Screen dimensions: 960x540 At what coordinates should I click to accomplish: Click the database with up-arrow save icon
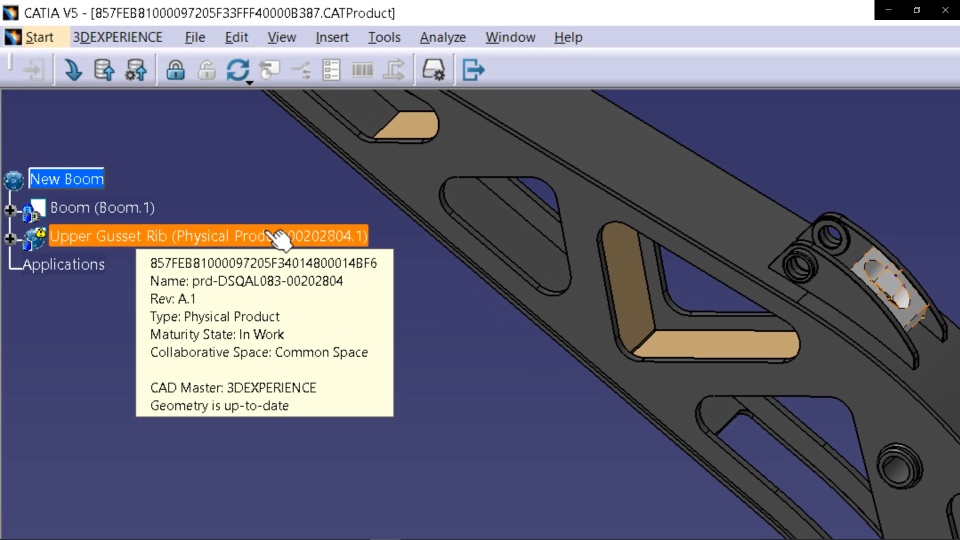[104, 70]
